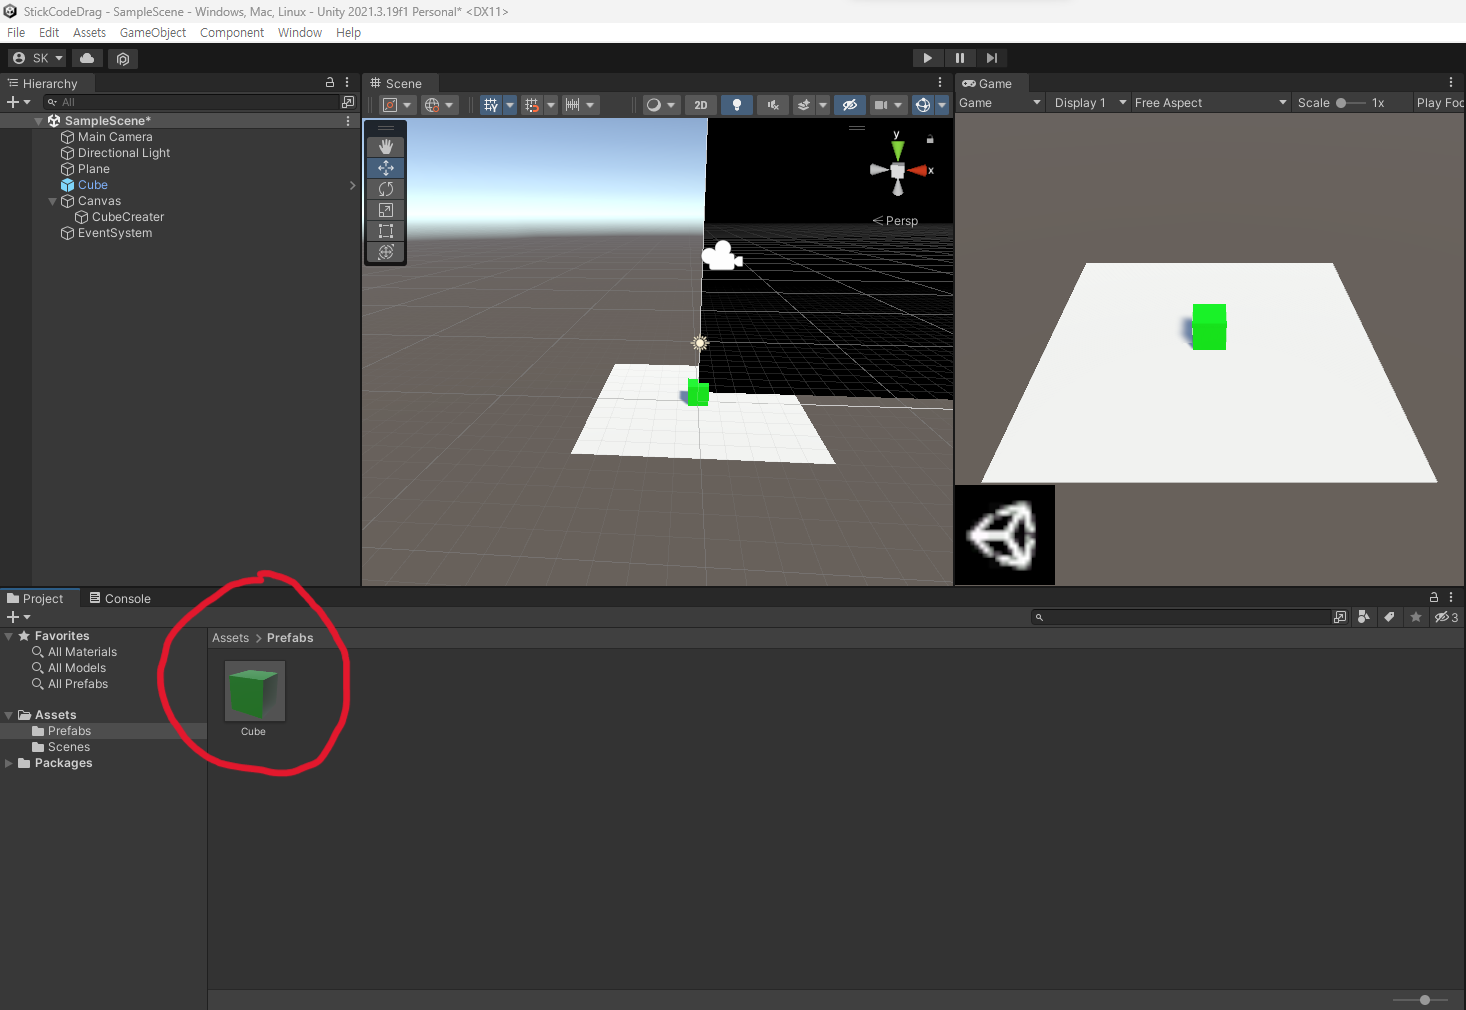This screenshot has width=1466, height=1010.
Task: Click Assets in the breadcrumb path
Action: pos(230,638)
